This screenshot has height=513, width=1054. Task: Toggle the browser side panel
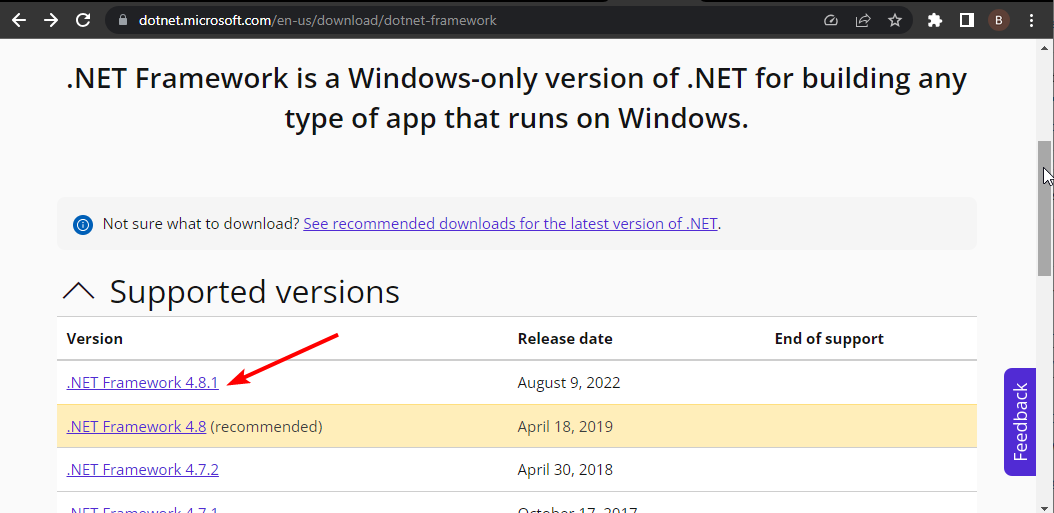(x=967, y=20)
